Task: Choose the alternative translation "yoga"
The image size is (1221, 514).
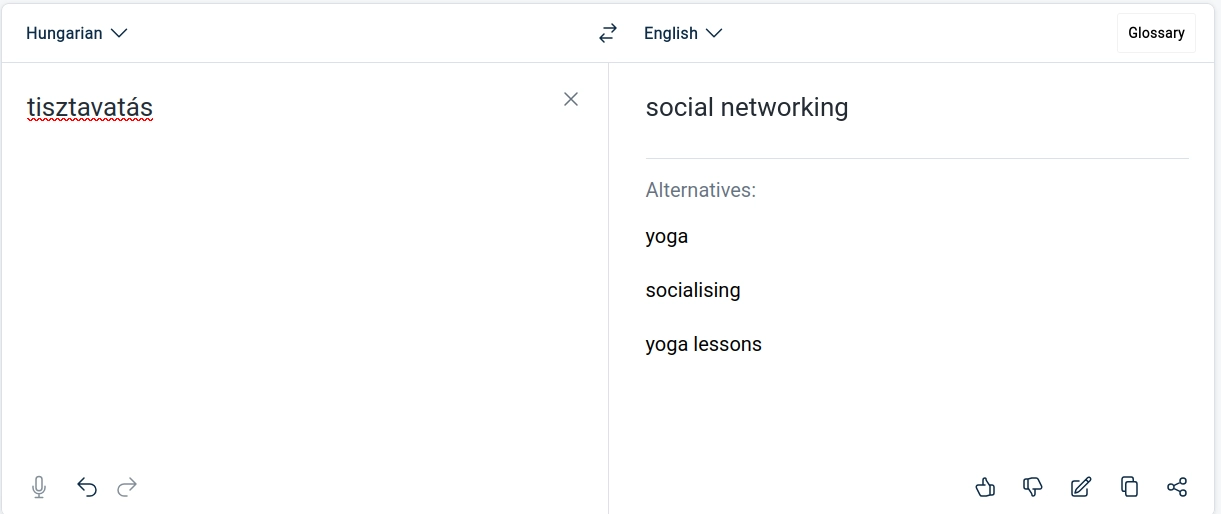Action: pos(667,237)
